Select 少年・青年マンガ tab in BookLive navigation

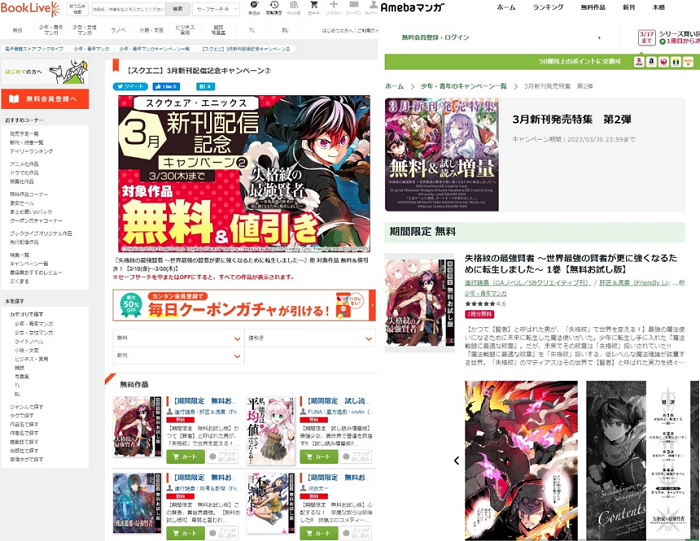point(51,30)
